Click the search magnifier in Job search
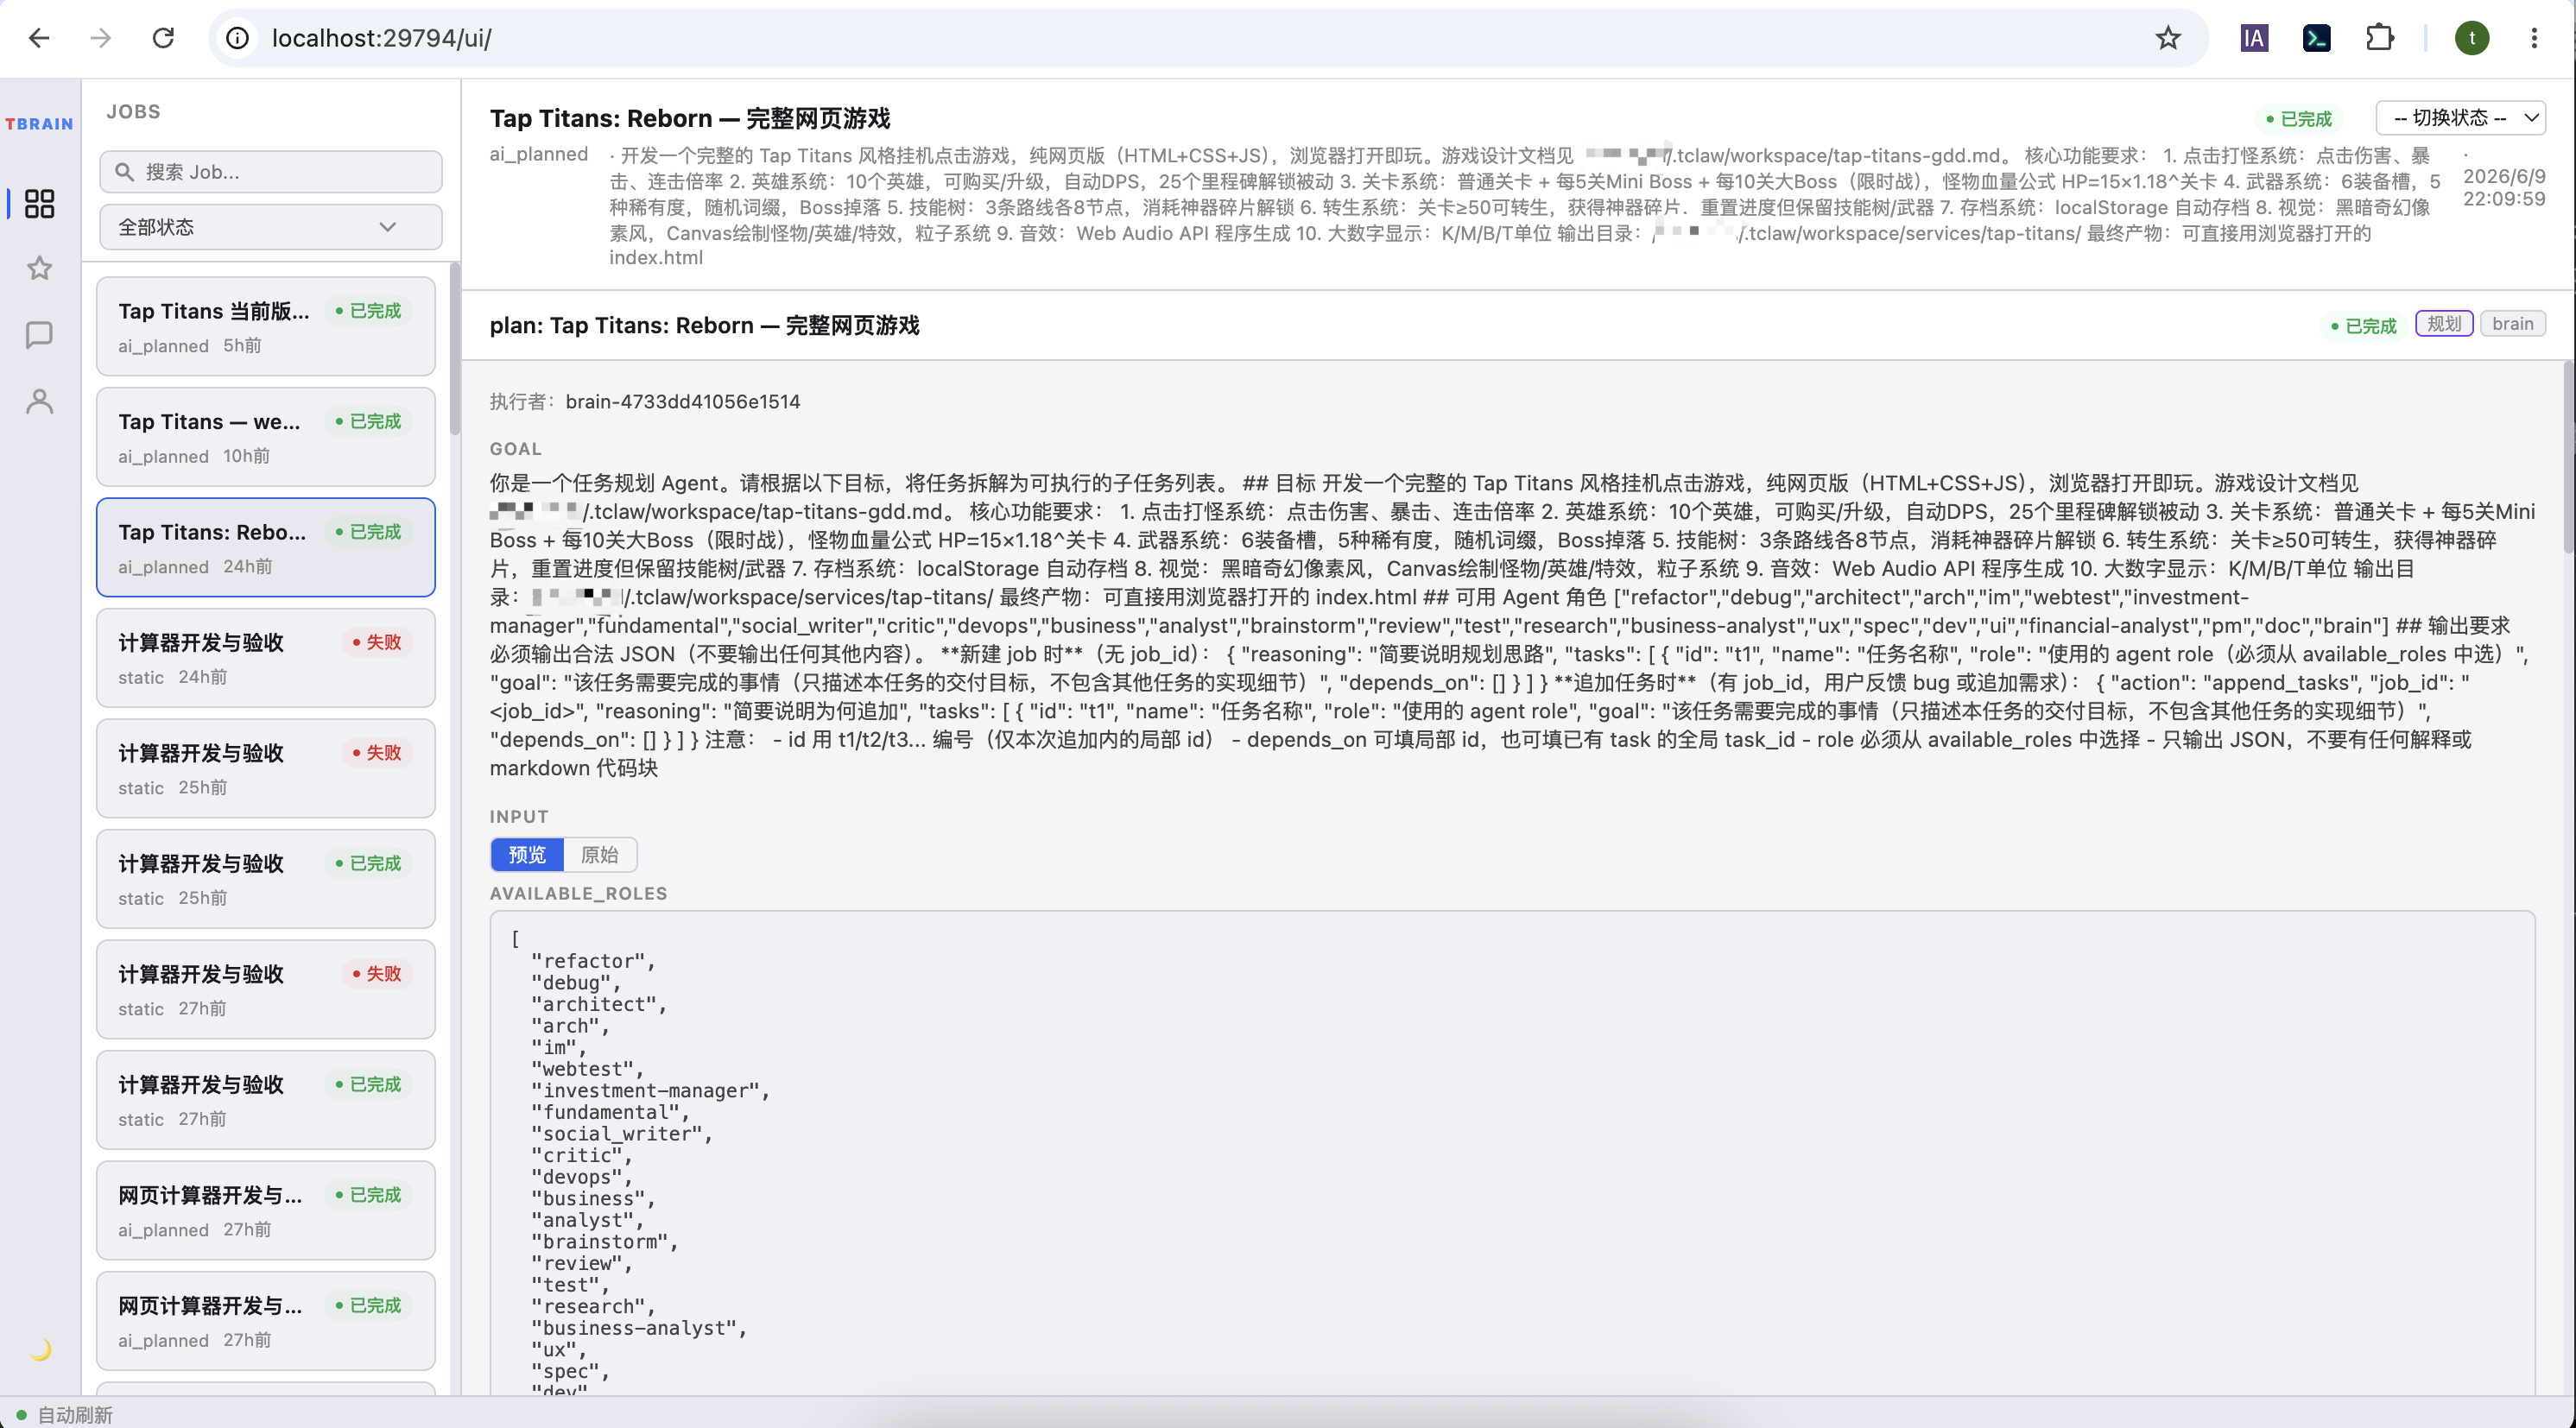 point(124,172)
